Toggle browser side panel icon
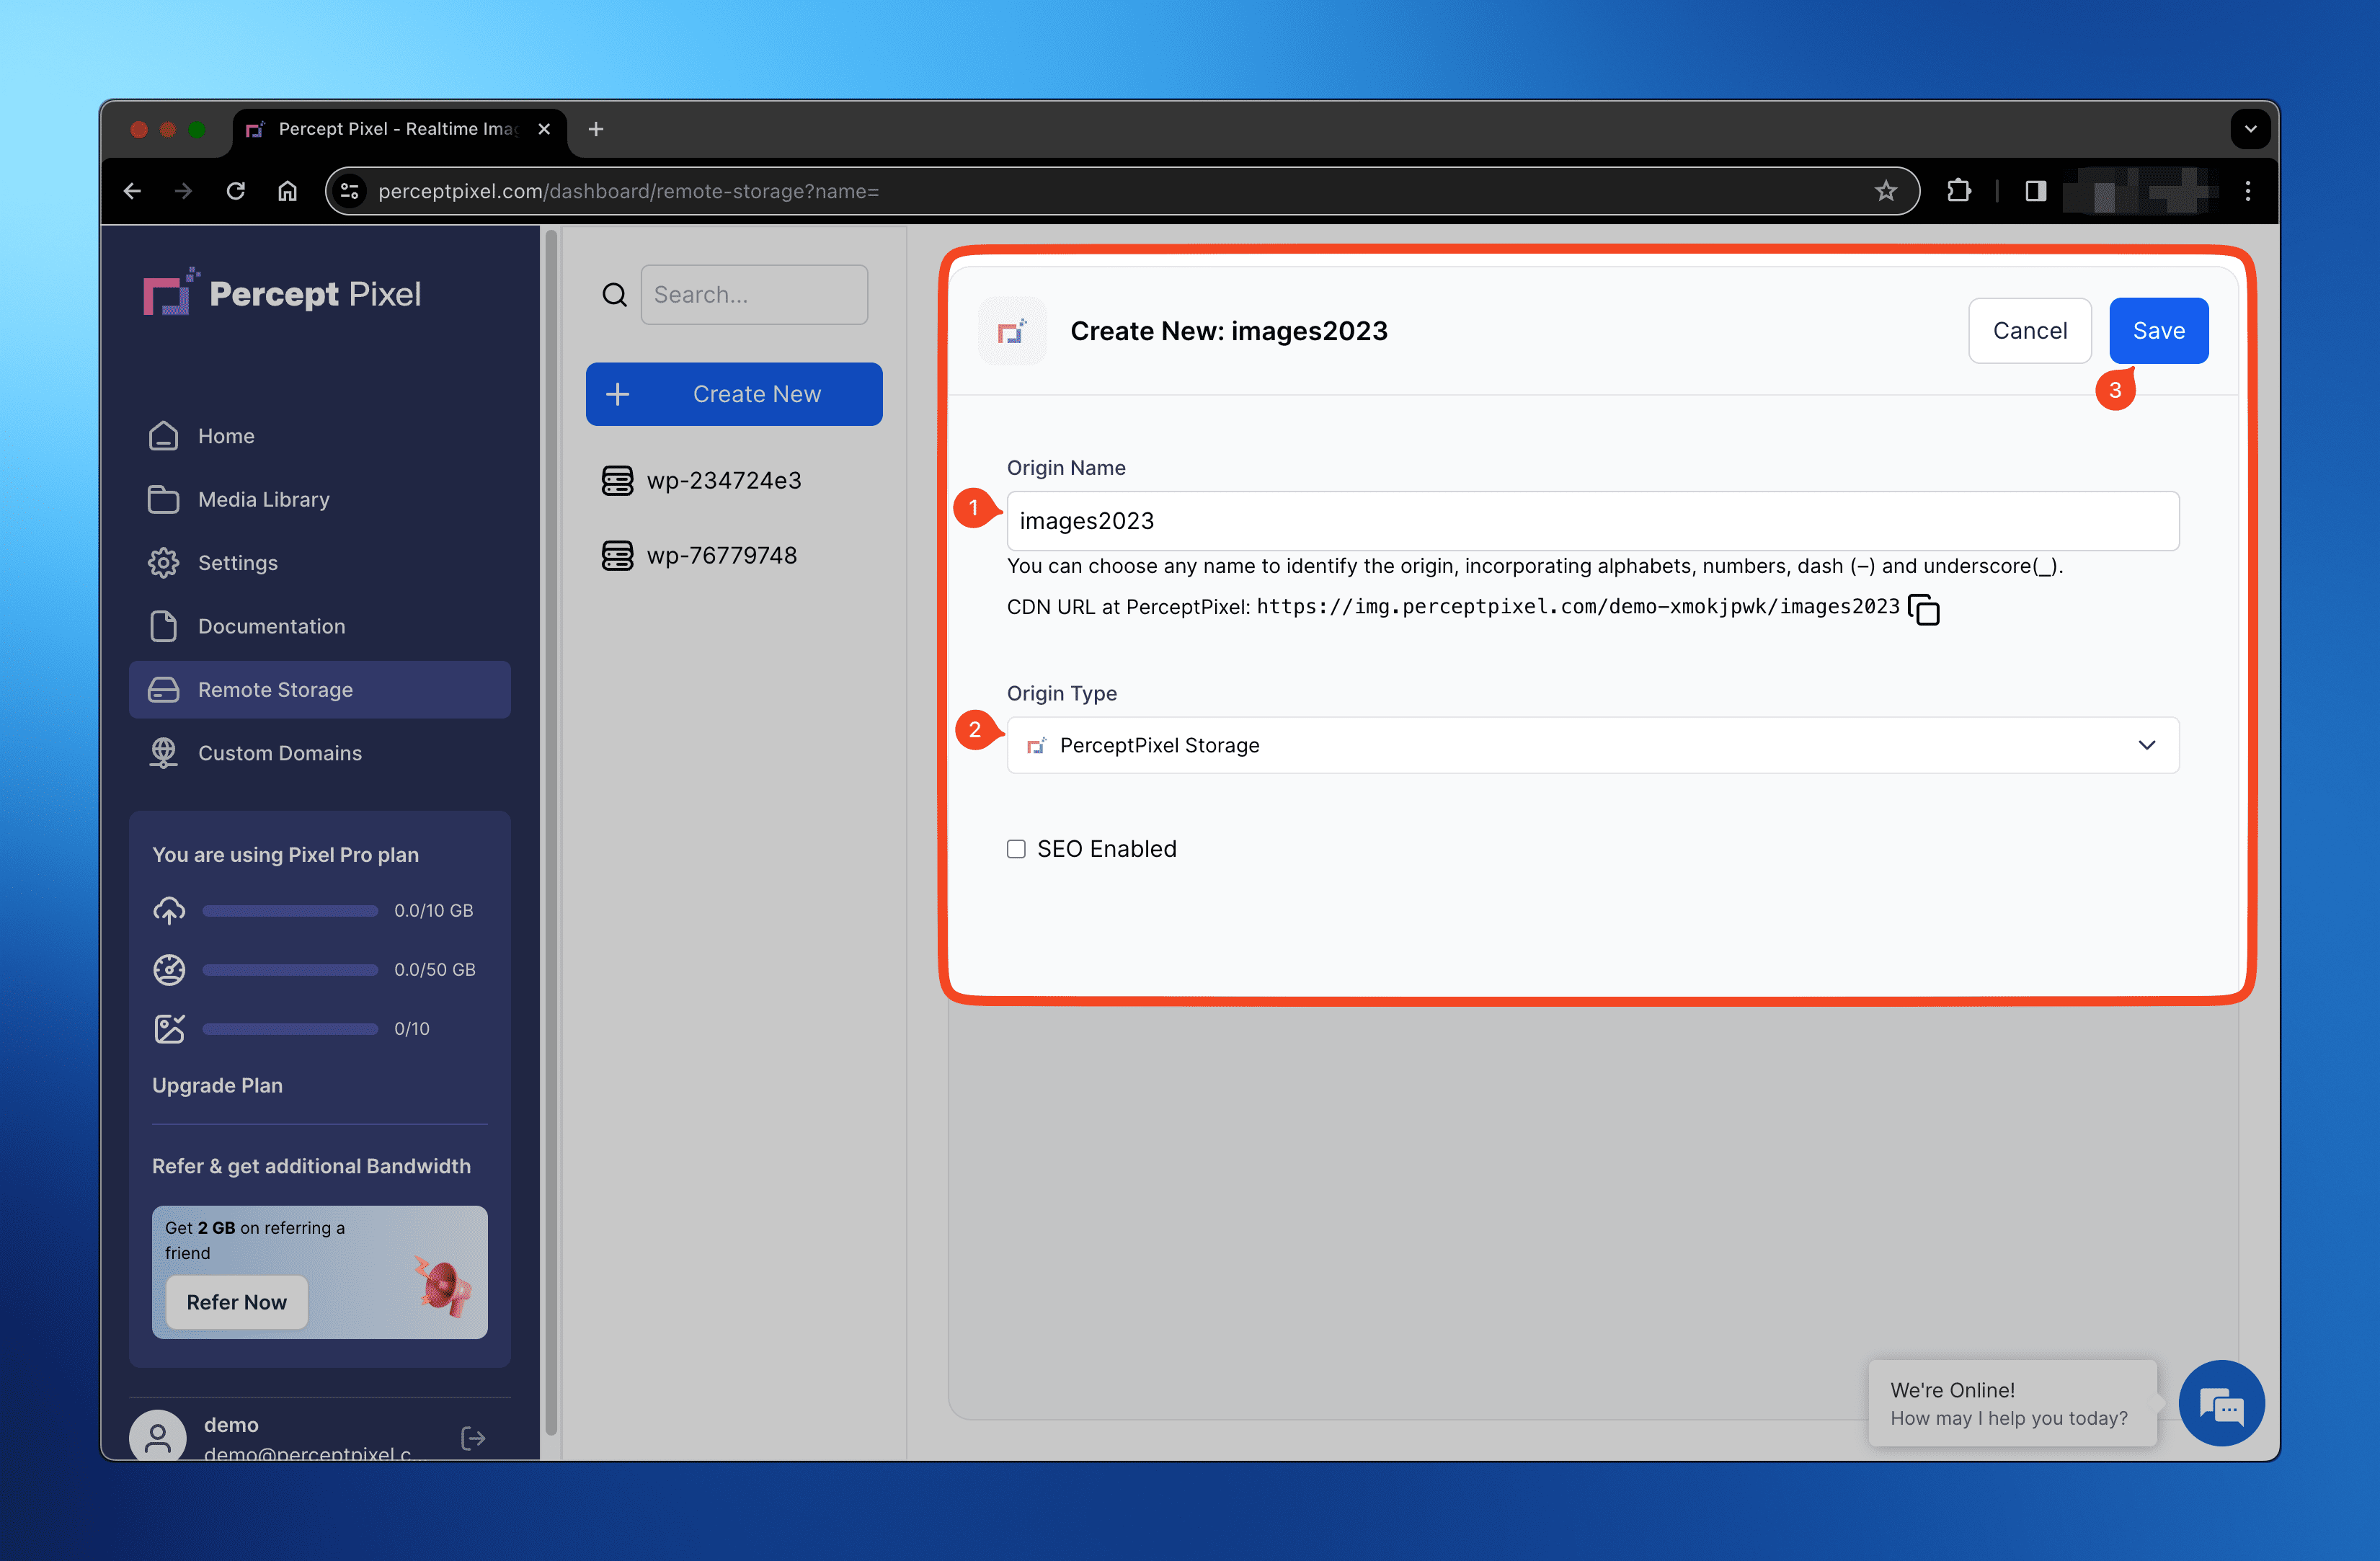The height and width of the screenshot is (1561, 2380). pyautogui.click(x=2035, y=191)
